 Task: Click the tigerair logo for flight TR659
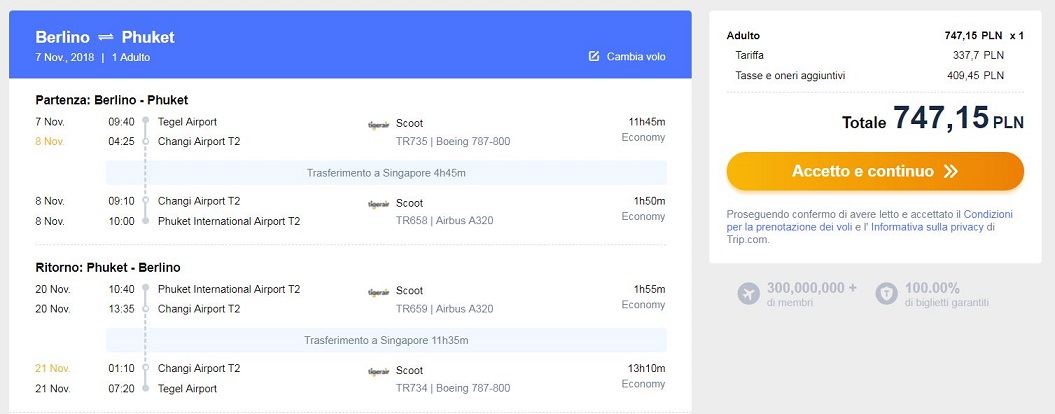(x=379, y=292)
